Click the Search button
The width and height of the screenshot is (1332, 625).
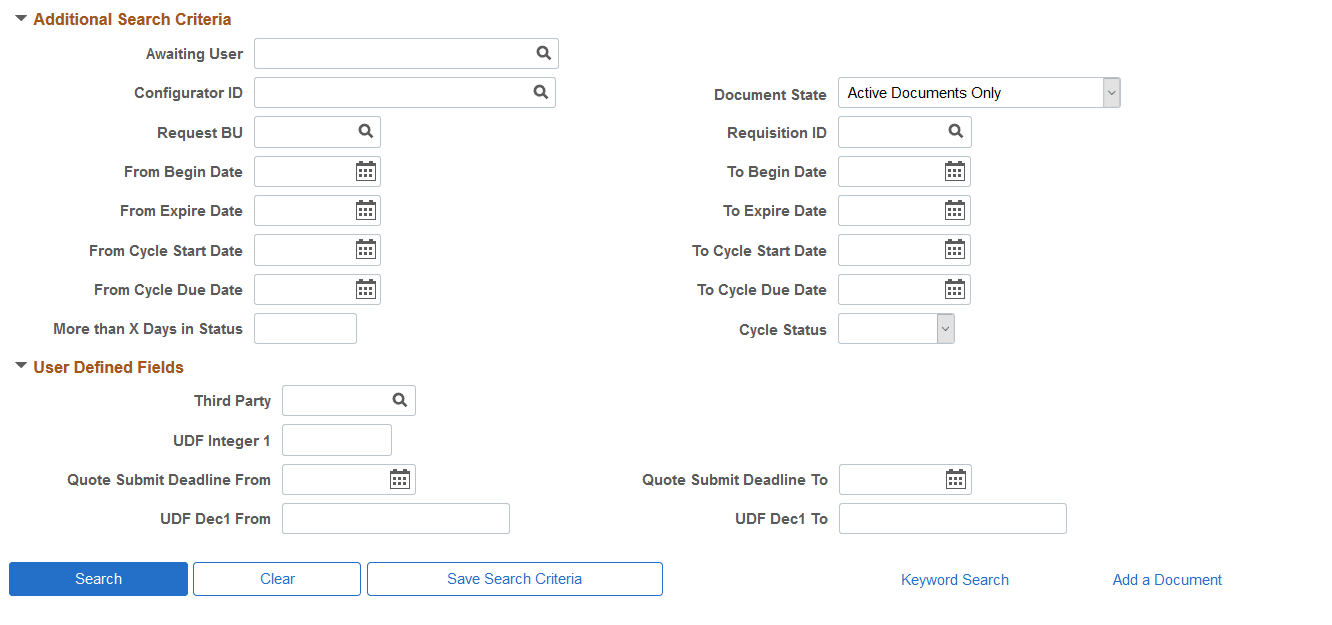point(97,578)
